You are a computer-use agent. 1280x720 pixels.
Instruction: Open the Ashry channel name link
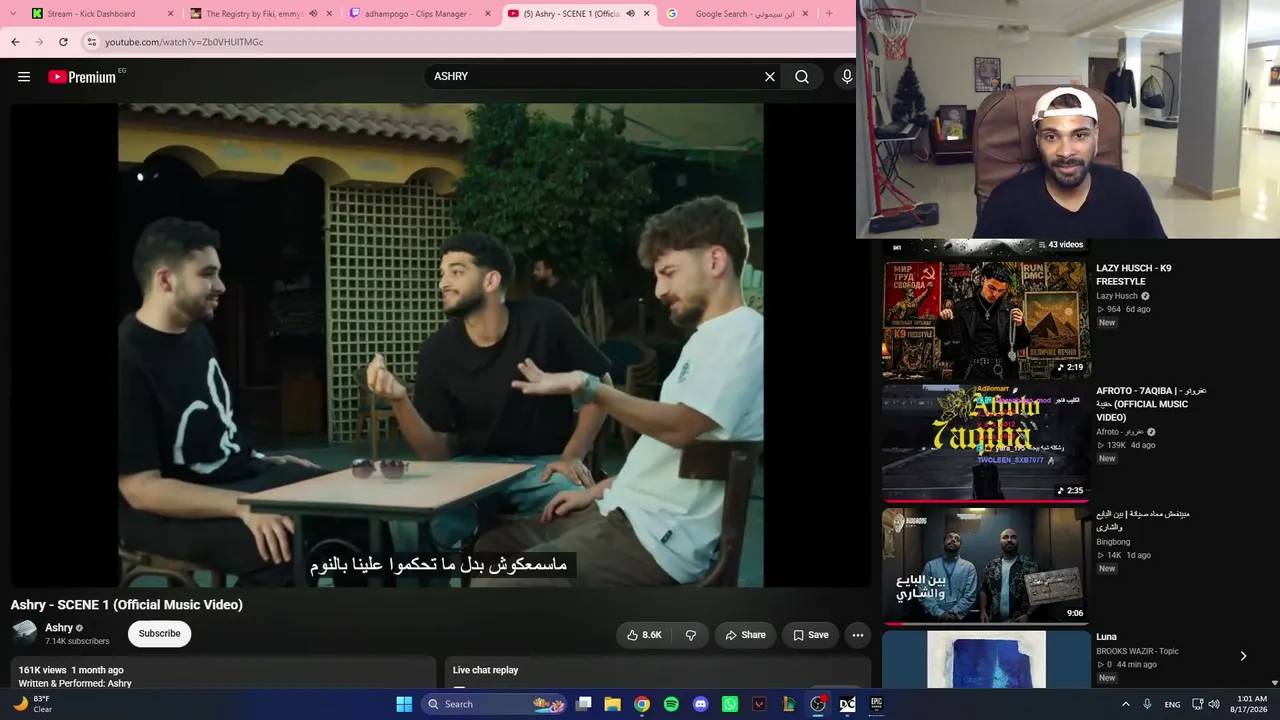(x=59, y=628)
